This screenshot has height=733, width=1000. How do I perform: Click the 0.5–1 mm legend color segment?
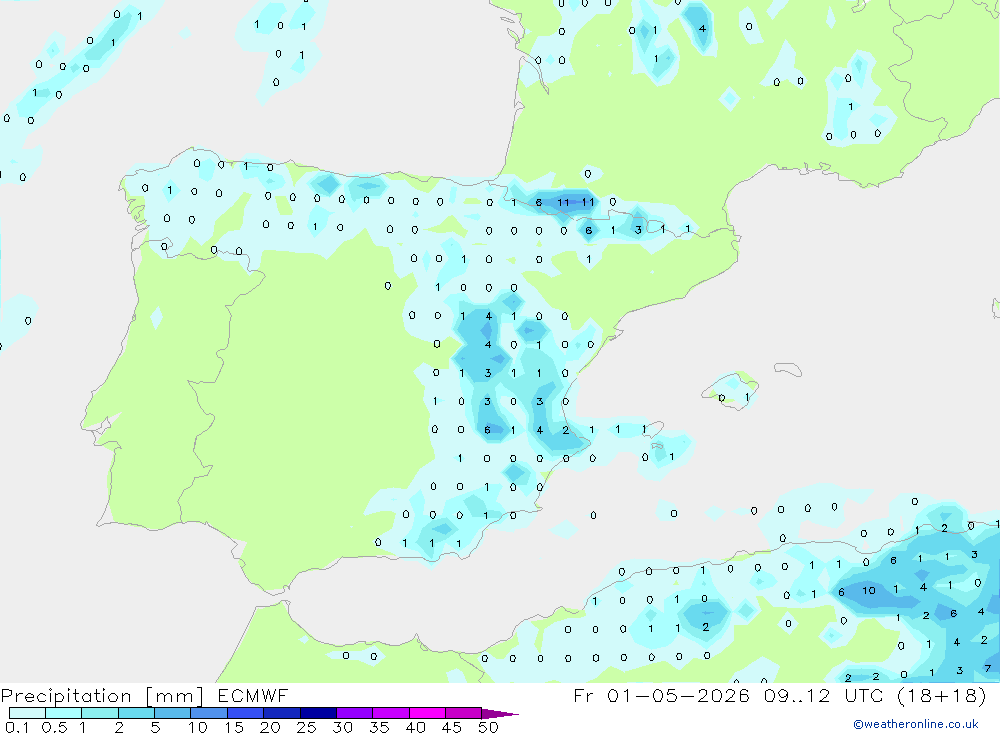click(63, 713)
